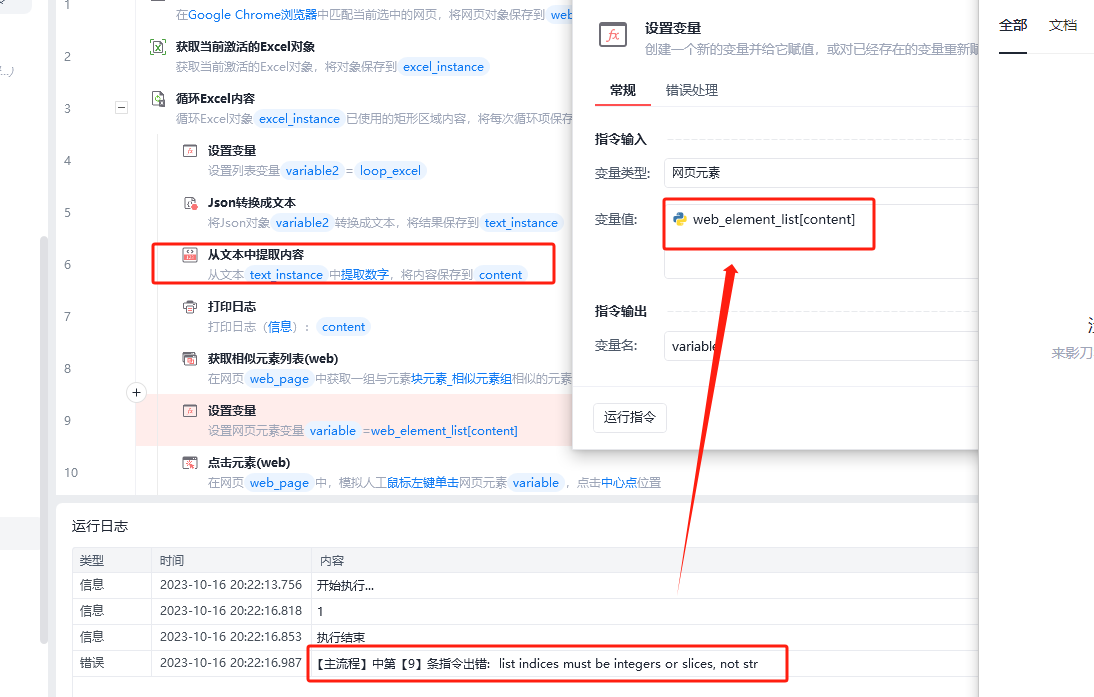Click variable2 tag in line 4 设置变量
Screen dimensions: 1094x697
click(x=312, y=171)
